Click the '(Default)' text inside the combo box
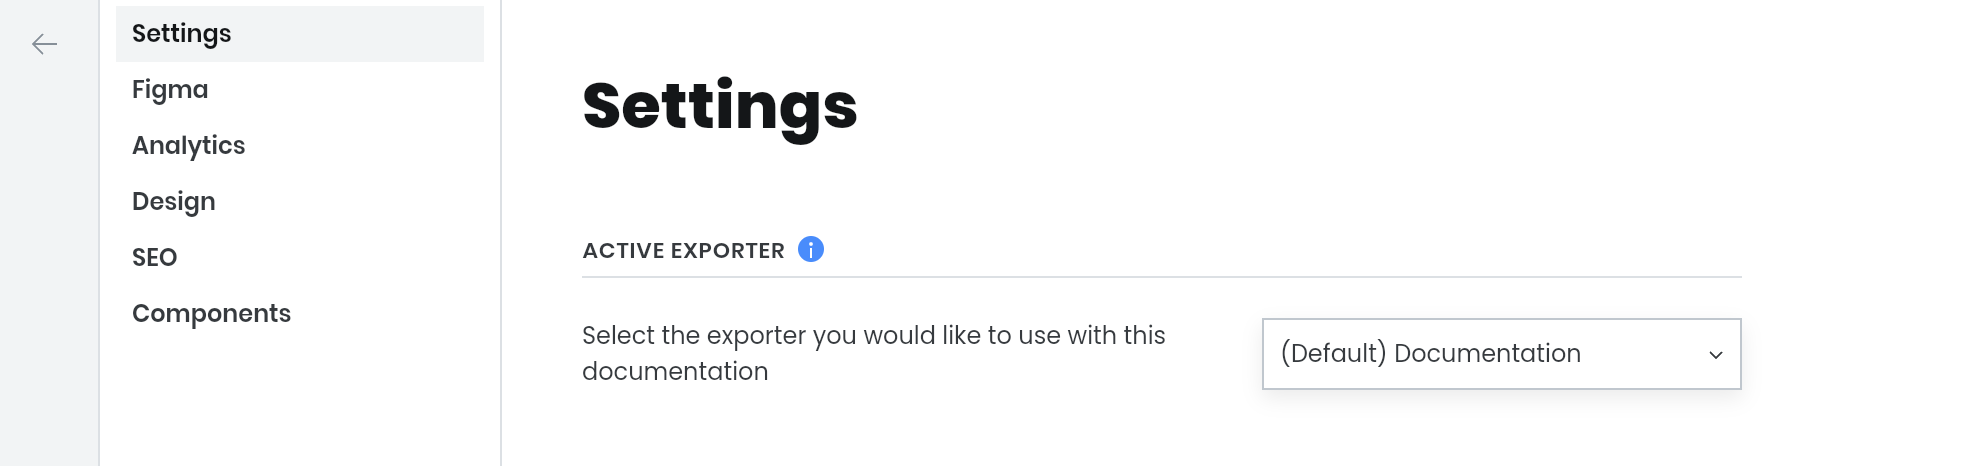 coord(1333,354)
